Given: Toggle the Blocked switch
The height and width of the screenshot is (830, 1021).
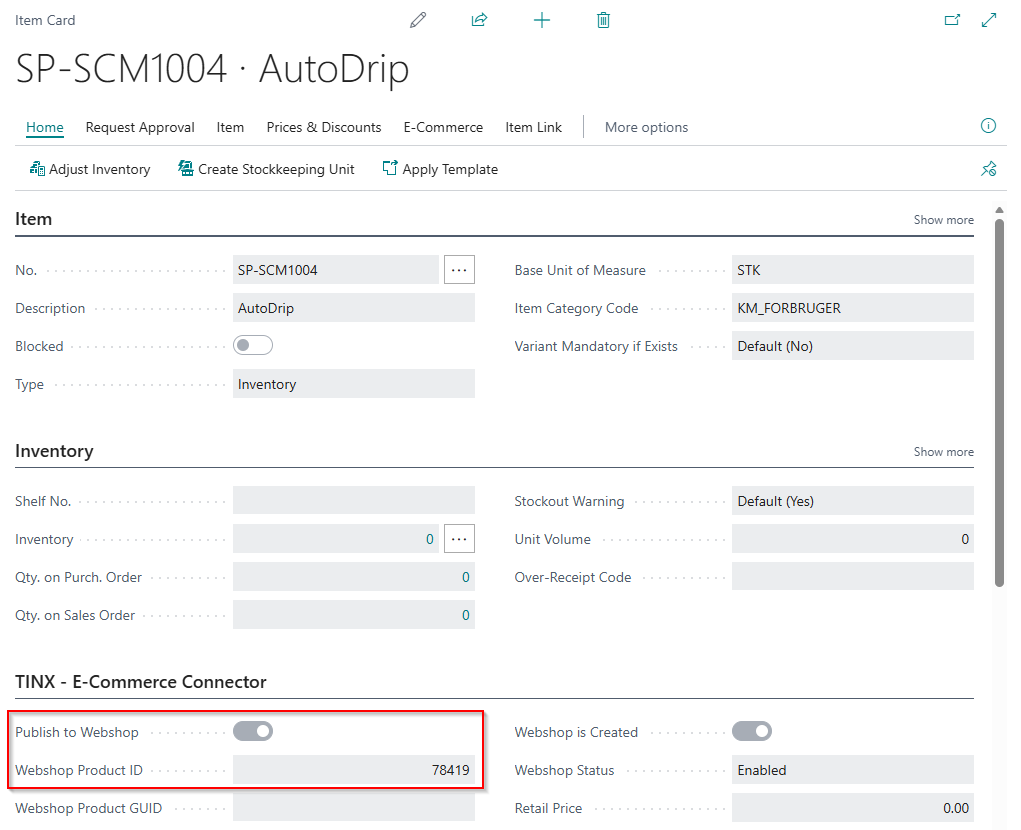Looking at the screenshot, I should [253, 345].
